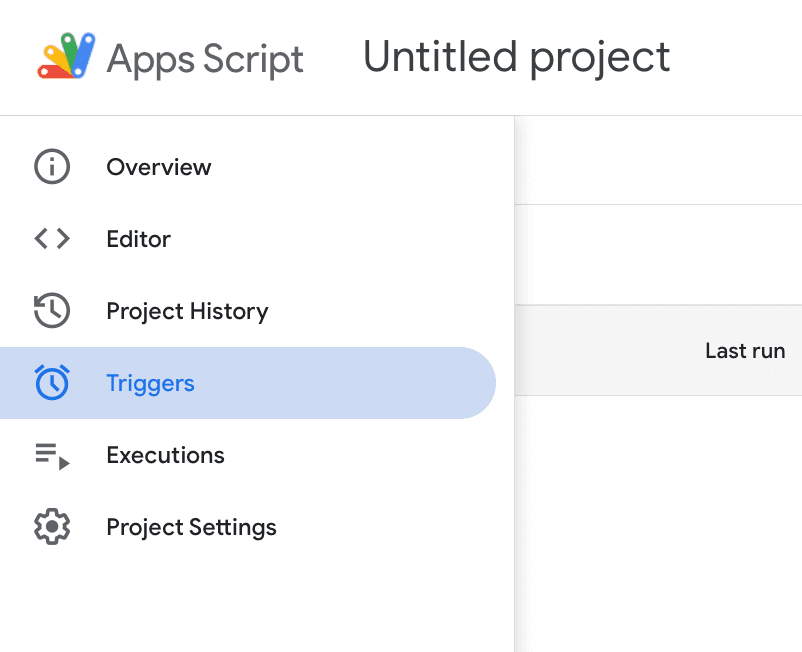Click the Project Settings gear icon
This screenshot has height=652, width=802.
tap(52, 527)
